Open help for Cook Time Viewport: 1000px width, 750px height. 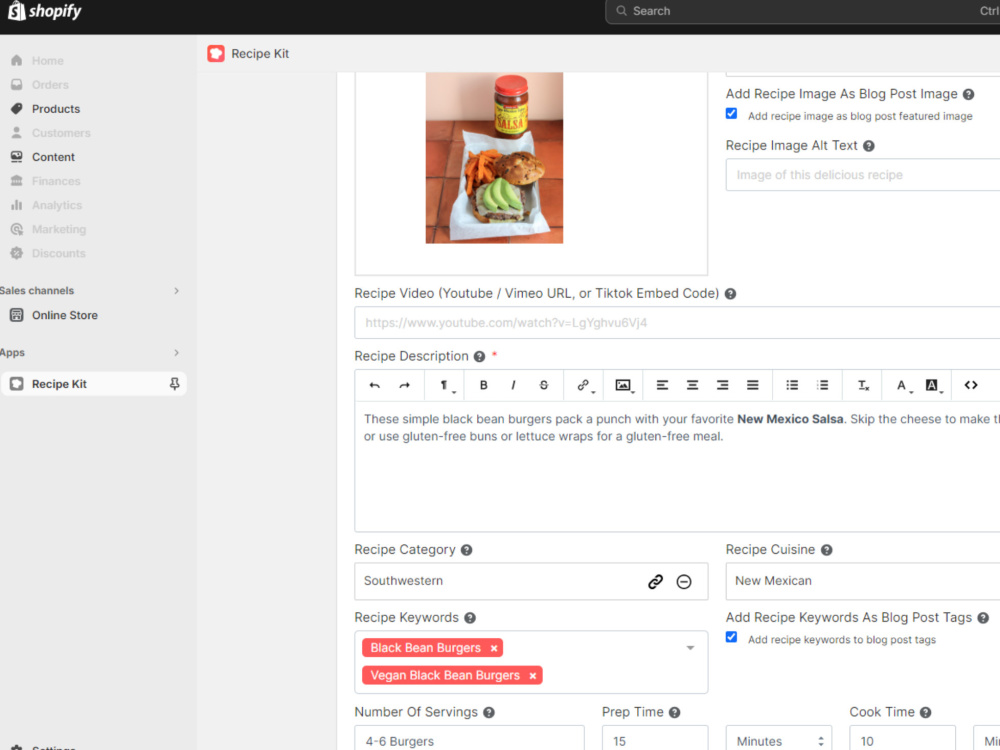926,713
